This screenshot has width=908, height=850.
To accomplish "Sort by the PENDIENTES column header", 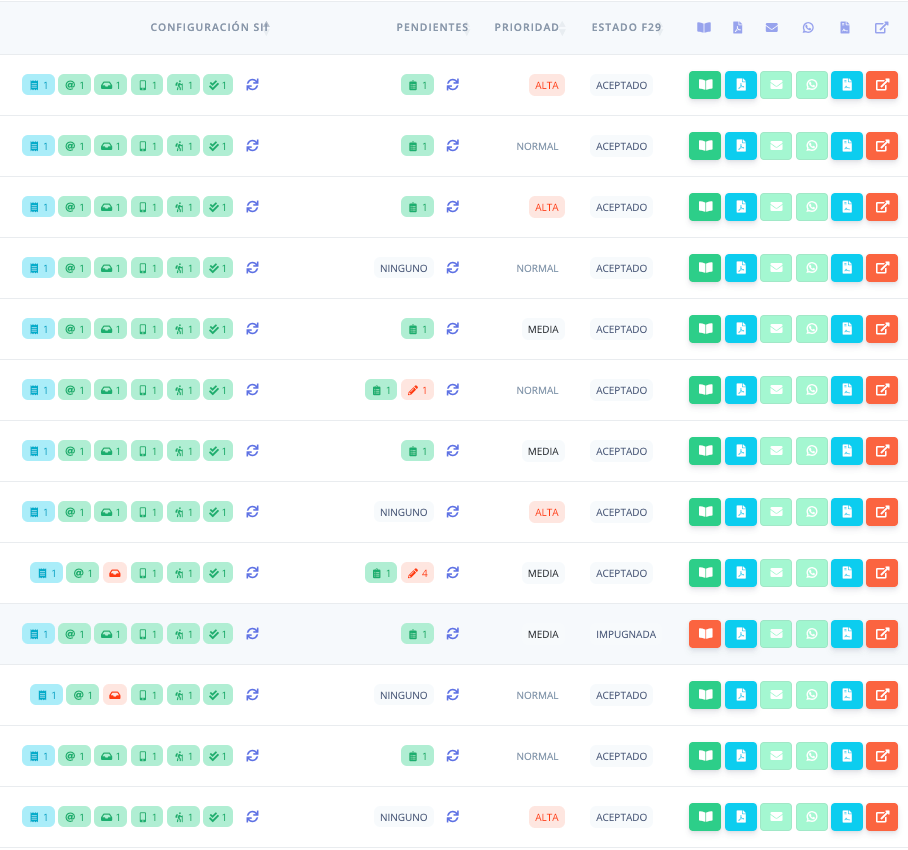I will 433,27.
